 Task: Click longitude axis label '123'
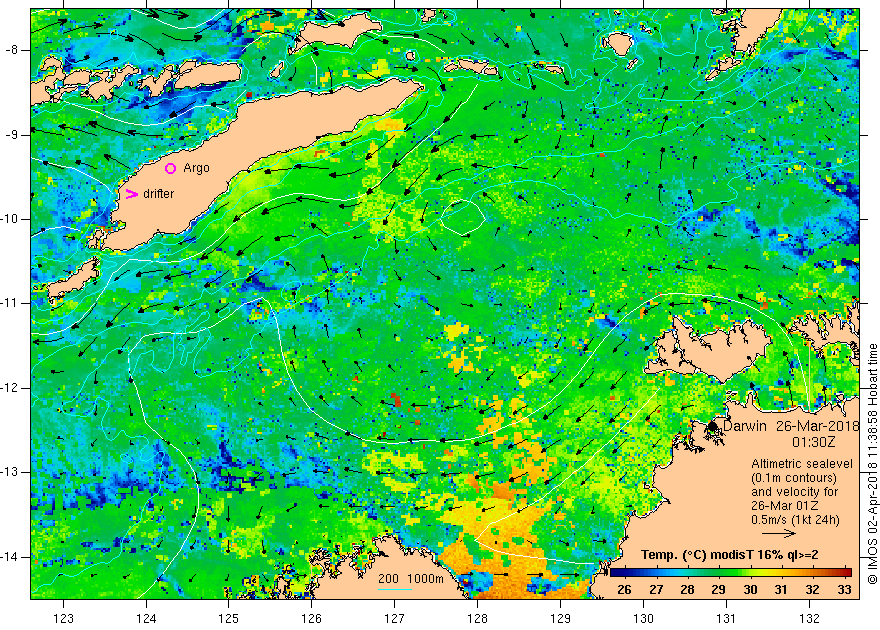pyautogui.click(x=63, y=618)
